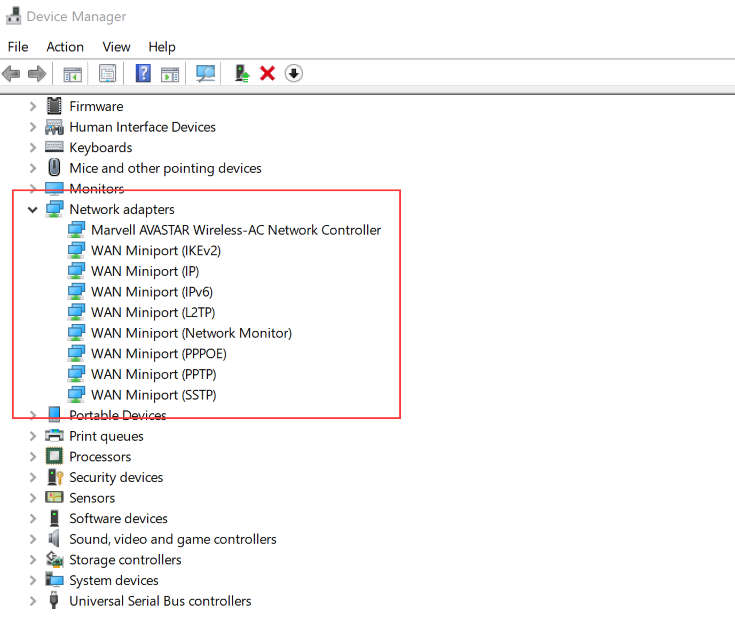Expand the Universal Serial Bus controllers node
This screenshot has width=735, height=624.
tap(33, 601)
